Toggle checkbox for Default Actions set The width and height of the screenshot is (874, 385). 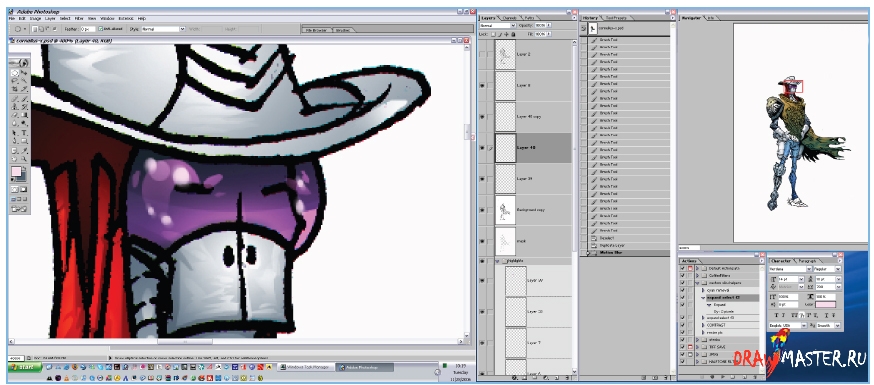683,268
